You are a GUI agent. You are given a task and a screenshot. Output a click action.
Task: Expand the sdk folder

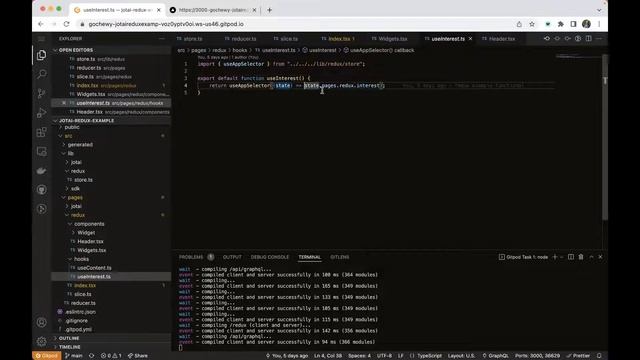76,189
